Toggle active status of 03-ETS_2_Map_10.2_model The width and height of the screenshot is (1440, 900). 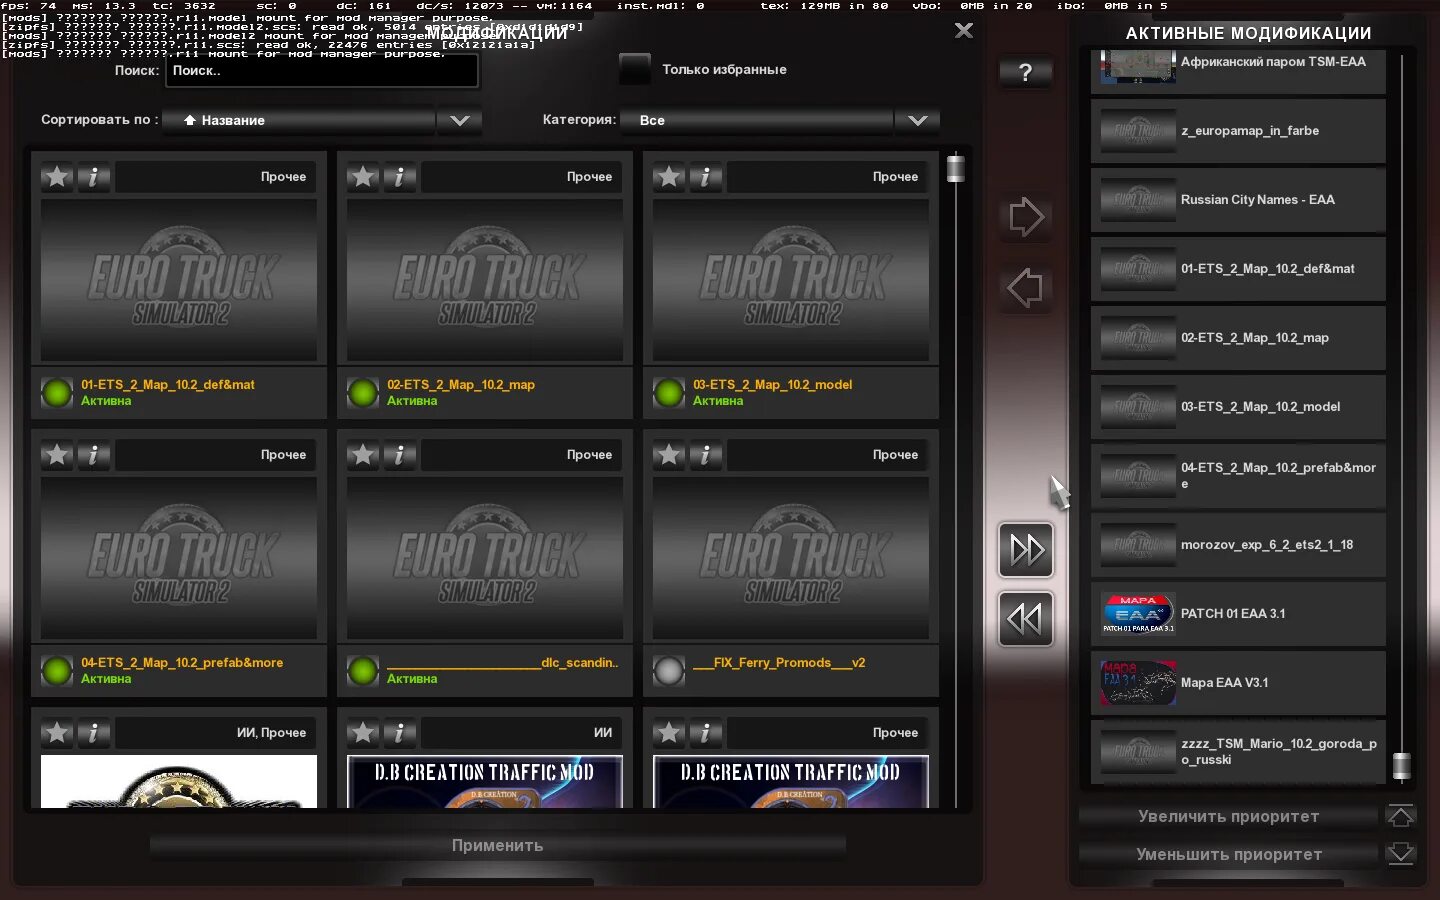tap(669, 392)
